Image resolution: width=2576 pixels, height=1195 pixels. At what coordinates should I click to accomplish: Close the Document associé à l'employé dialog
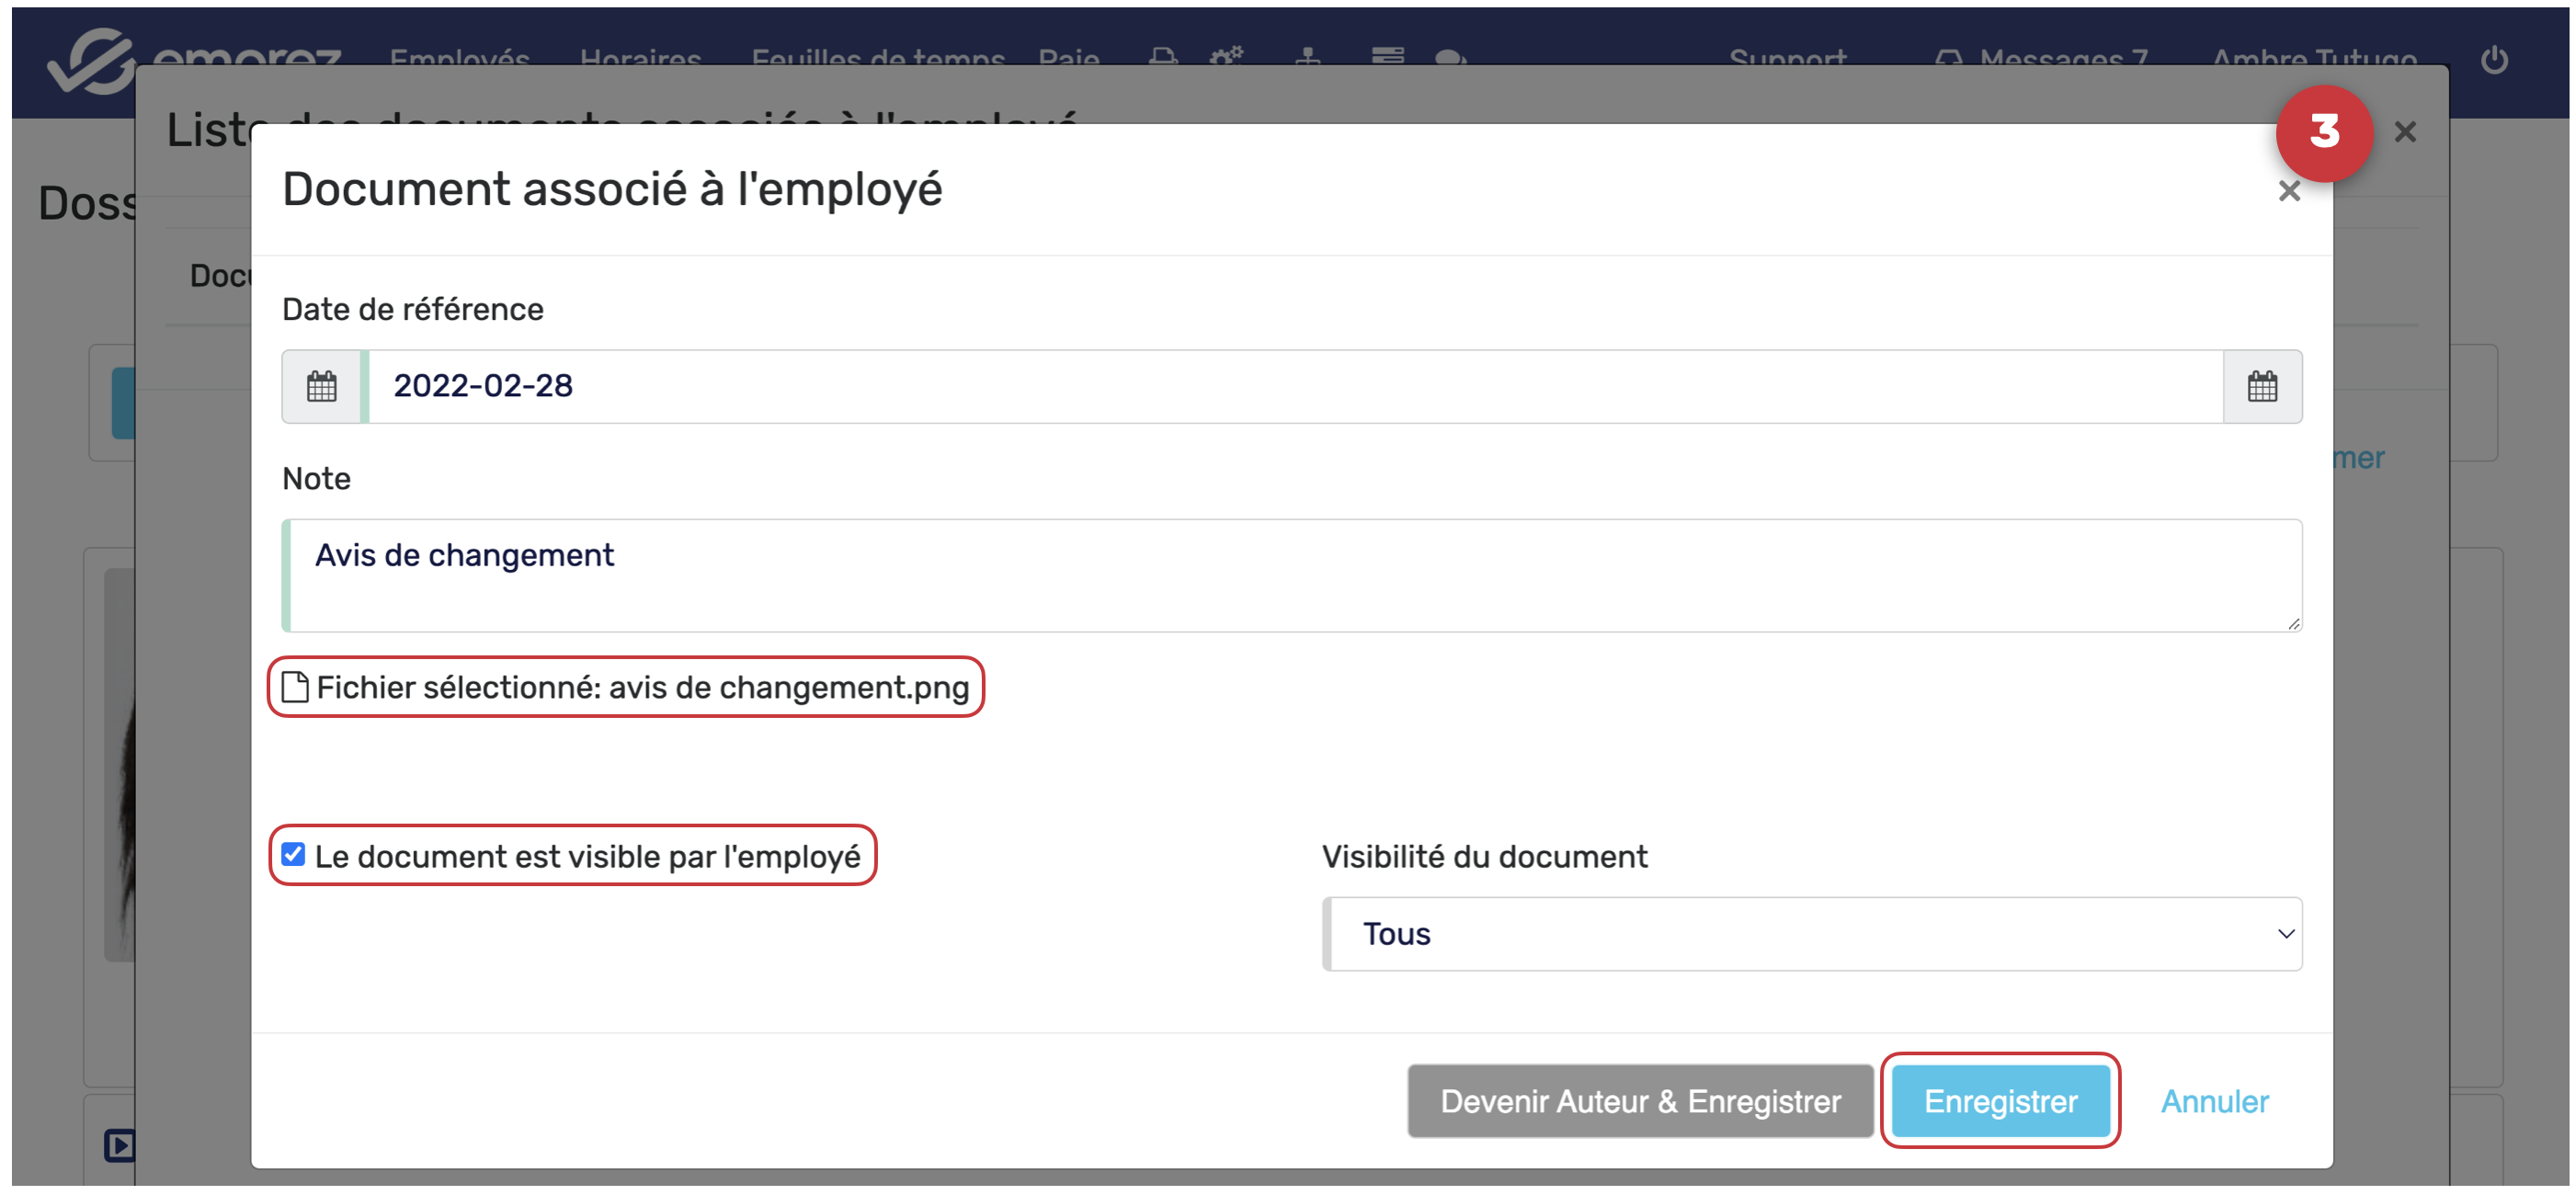pyautogui.click(x=2288, y=191)
